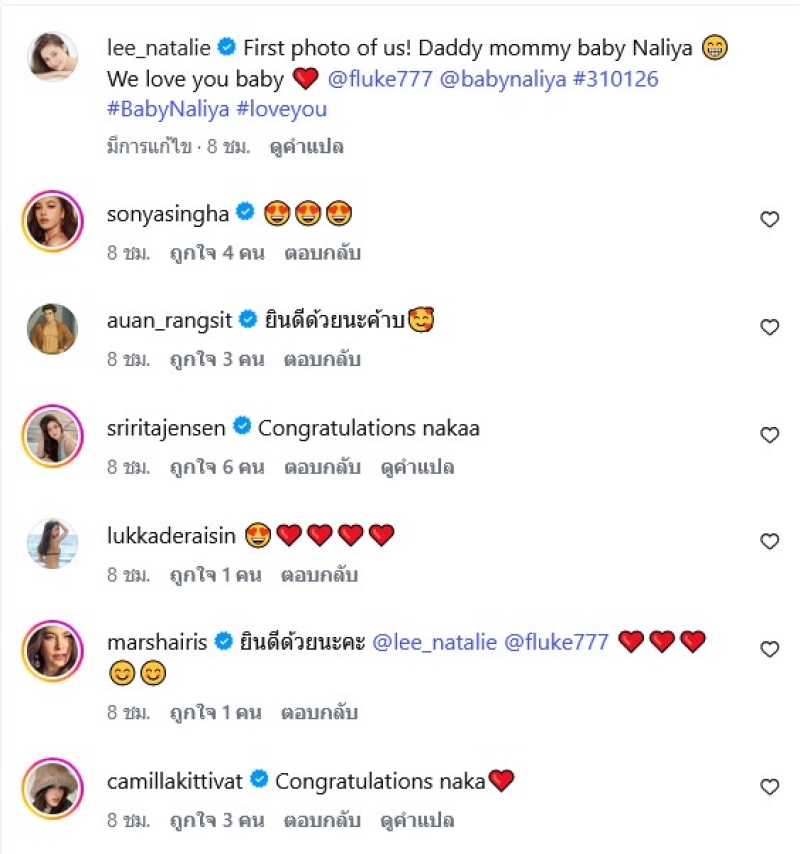Open sonyasingha's profile avatar
The height and width of the screenshot is (854, 800).
point(52,221)
